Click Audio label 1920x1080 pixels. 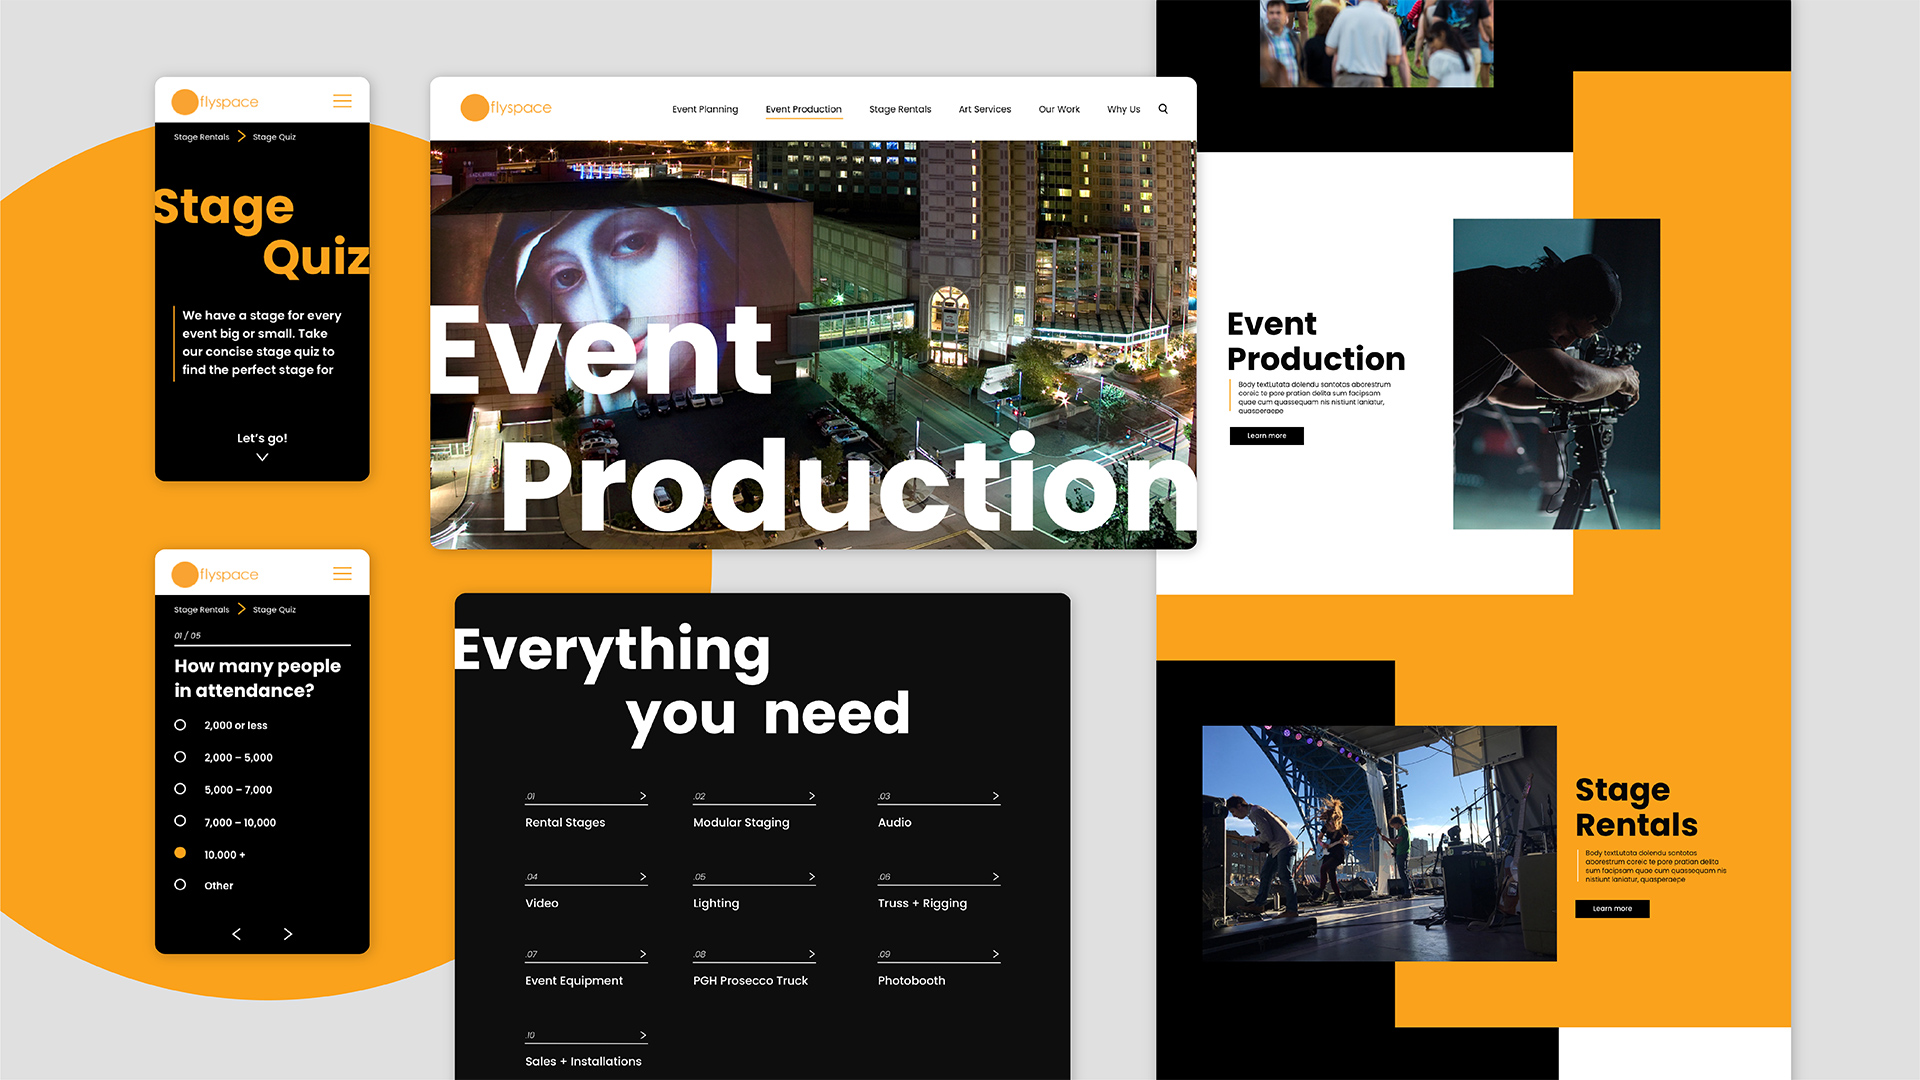[x=895, y=822]
